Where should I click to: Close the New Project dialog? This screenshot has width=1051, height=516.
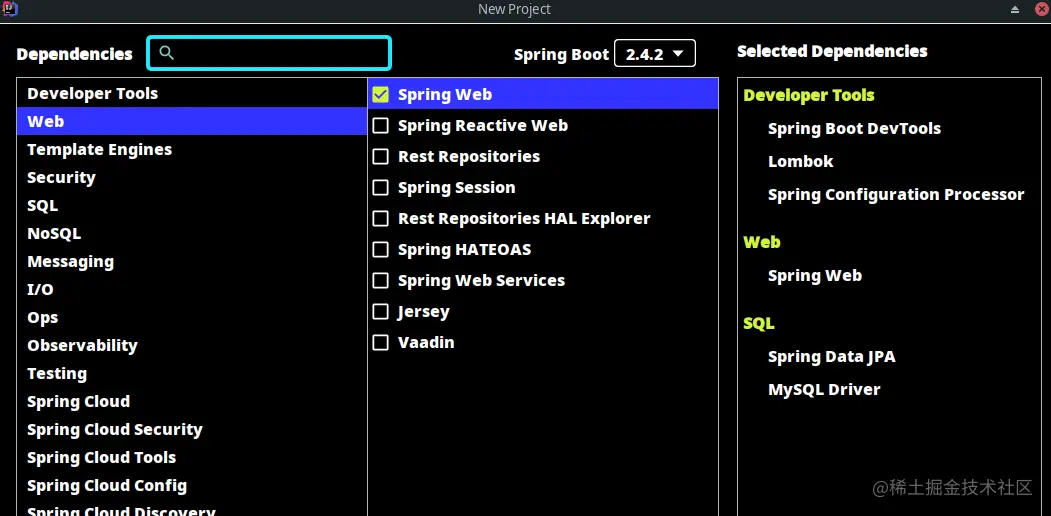pyautogui.click(x=1042, y=9)
